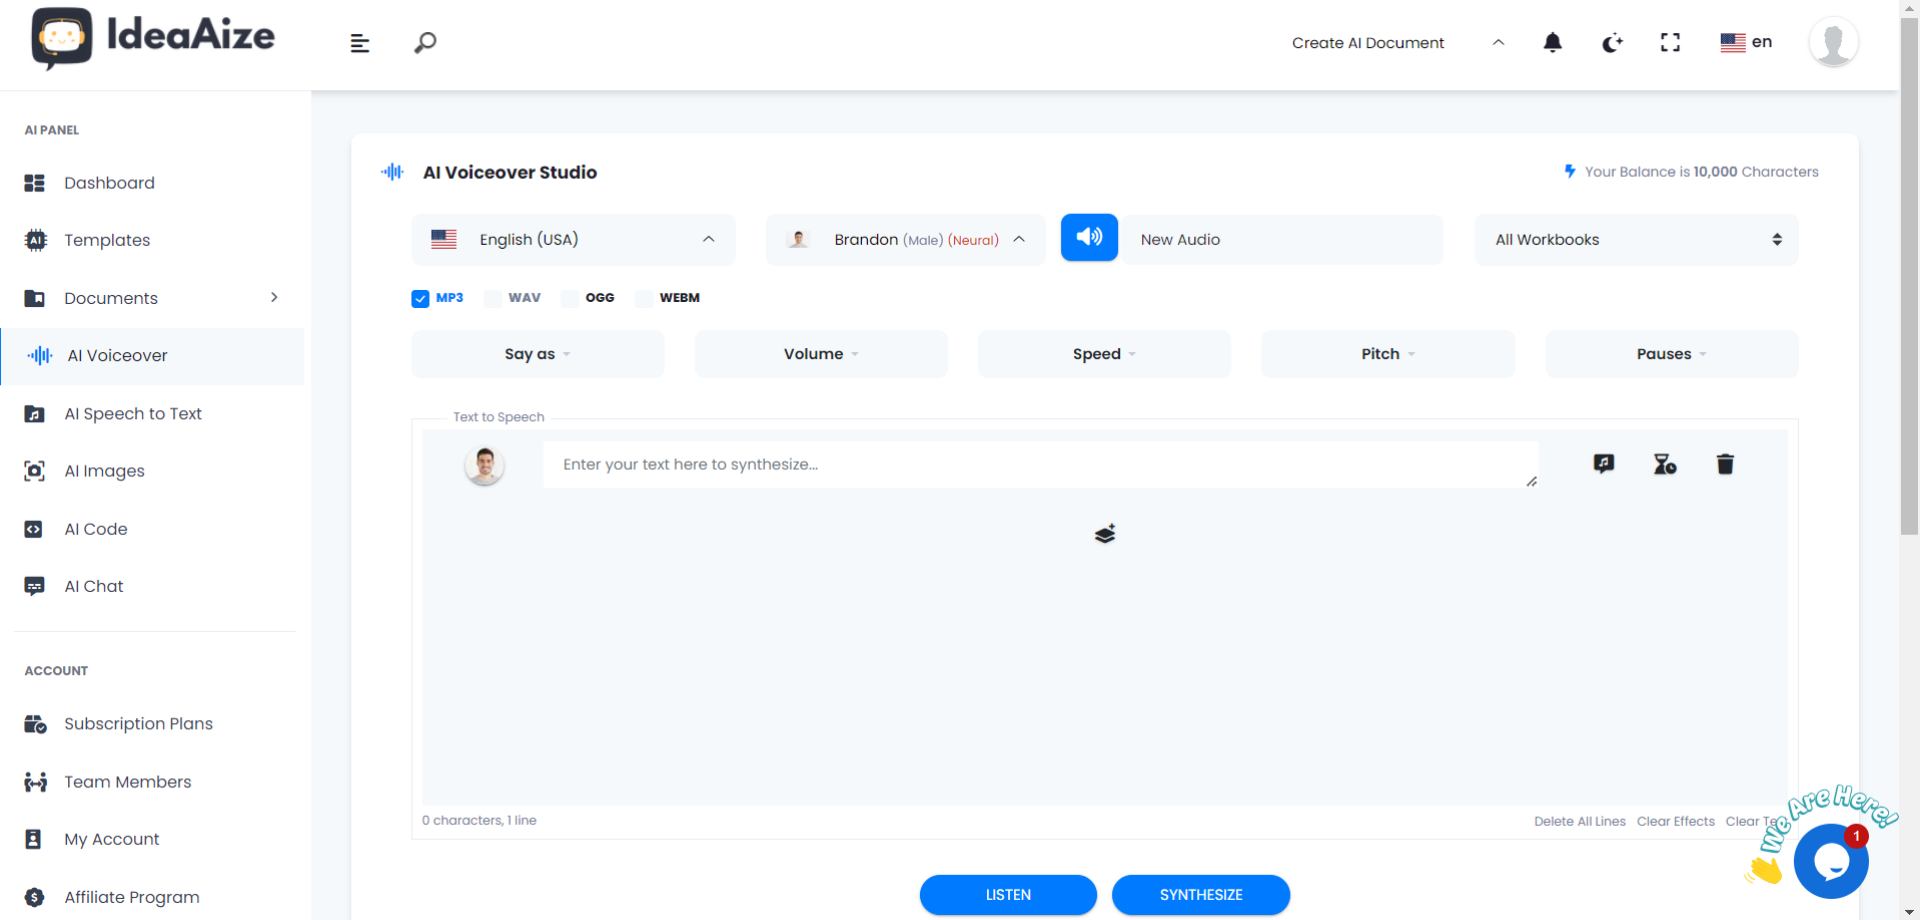Enable dark mode via the moon icon
Screen dimensions: 1920x920
[x=1611, y=42]
